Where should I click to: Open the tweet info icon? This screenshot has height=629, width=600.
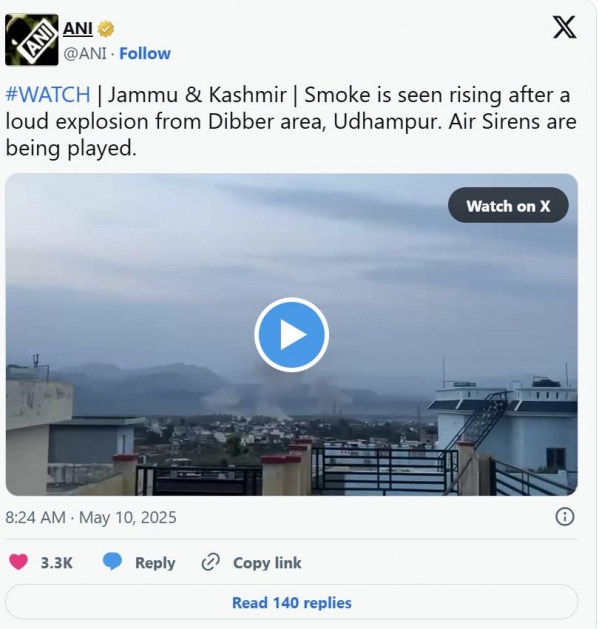[x=565, y=517]
